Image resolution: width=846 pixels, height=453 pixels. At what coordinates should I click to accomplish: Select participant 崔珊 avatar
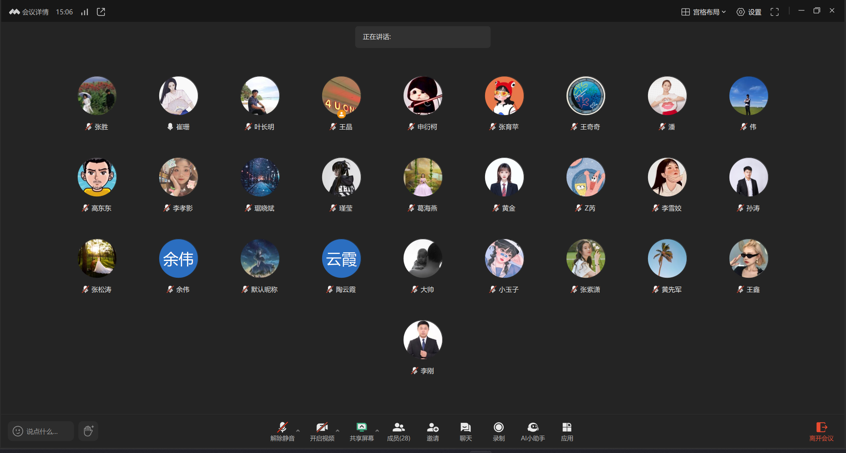pos(179,95)
